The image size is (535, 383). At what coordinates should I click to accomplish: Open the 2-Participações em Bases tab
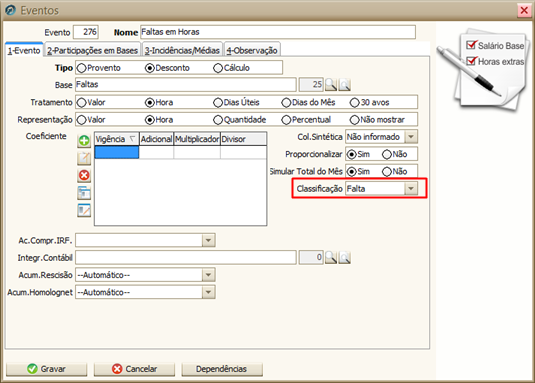(92, 50)
